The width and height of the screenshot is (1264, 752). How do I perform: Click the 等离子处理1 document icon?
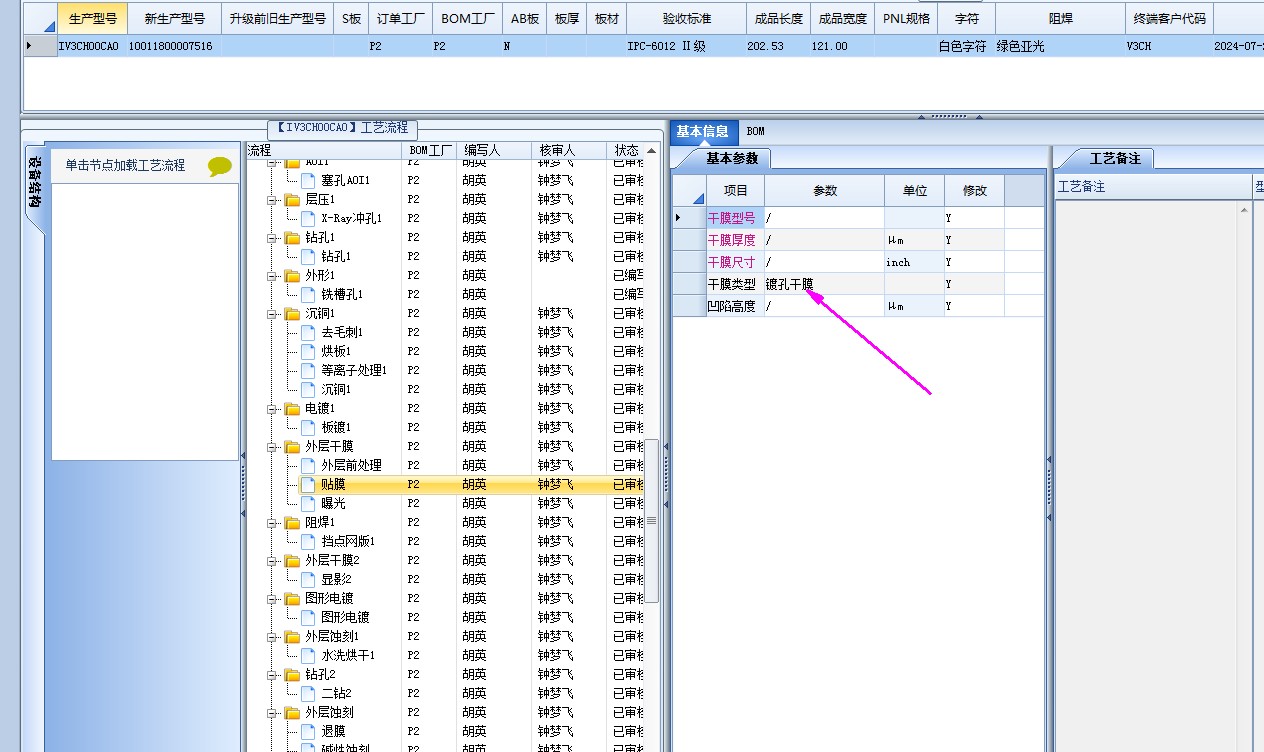click(x=308, y=370)
